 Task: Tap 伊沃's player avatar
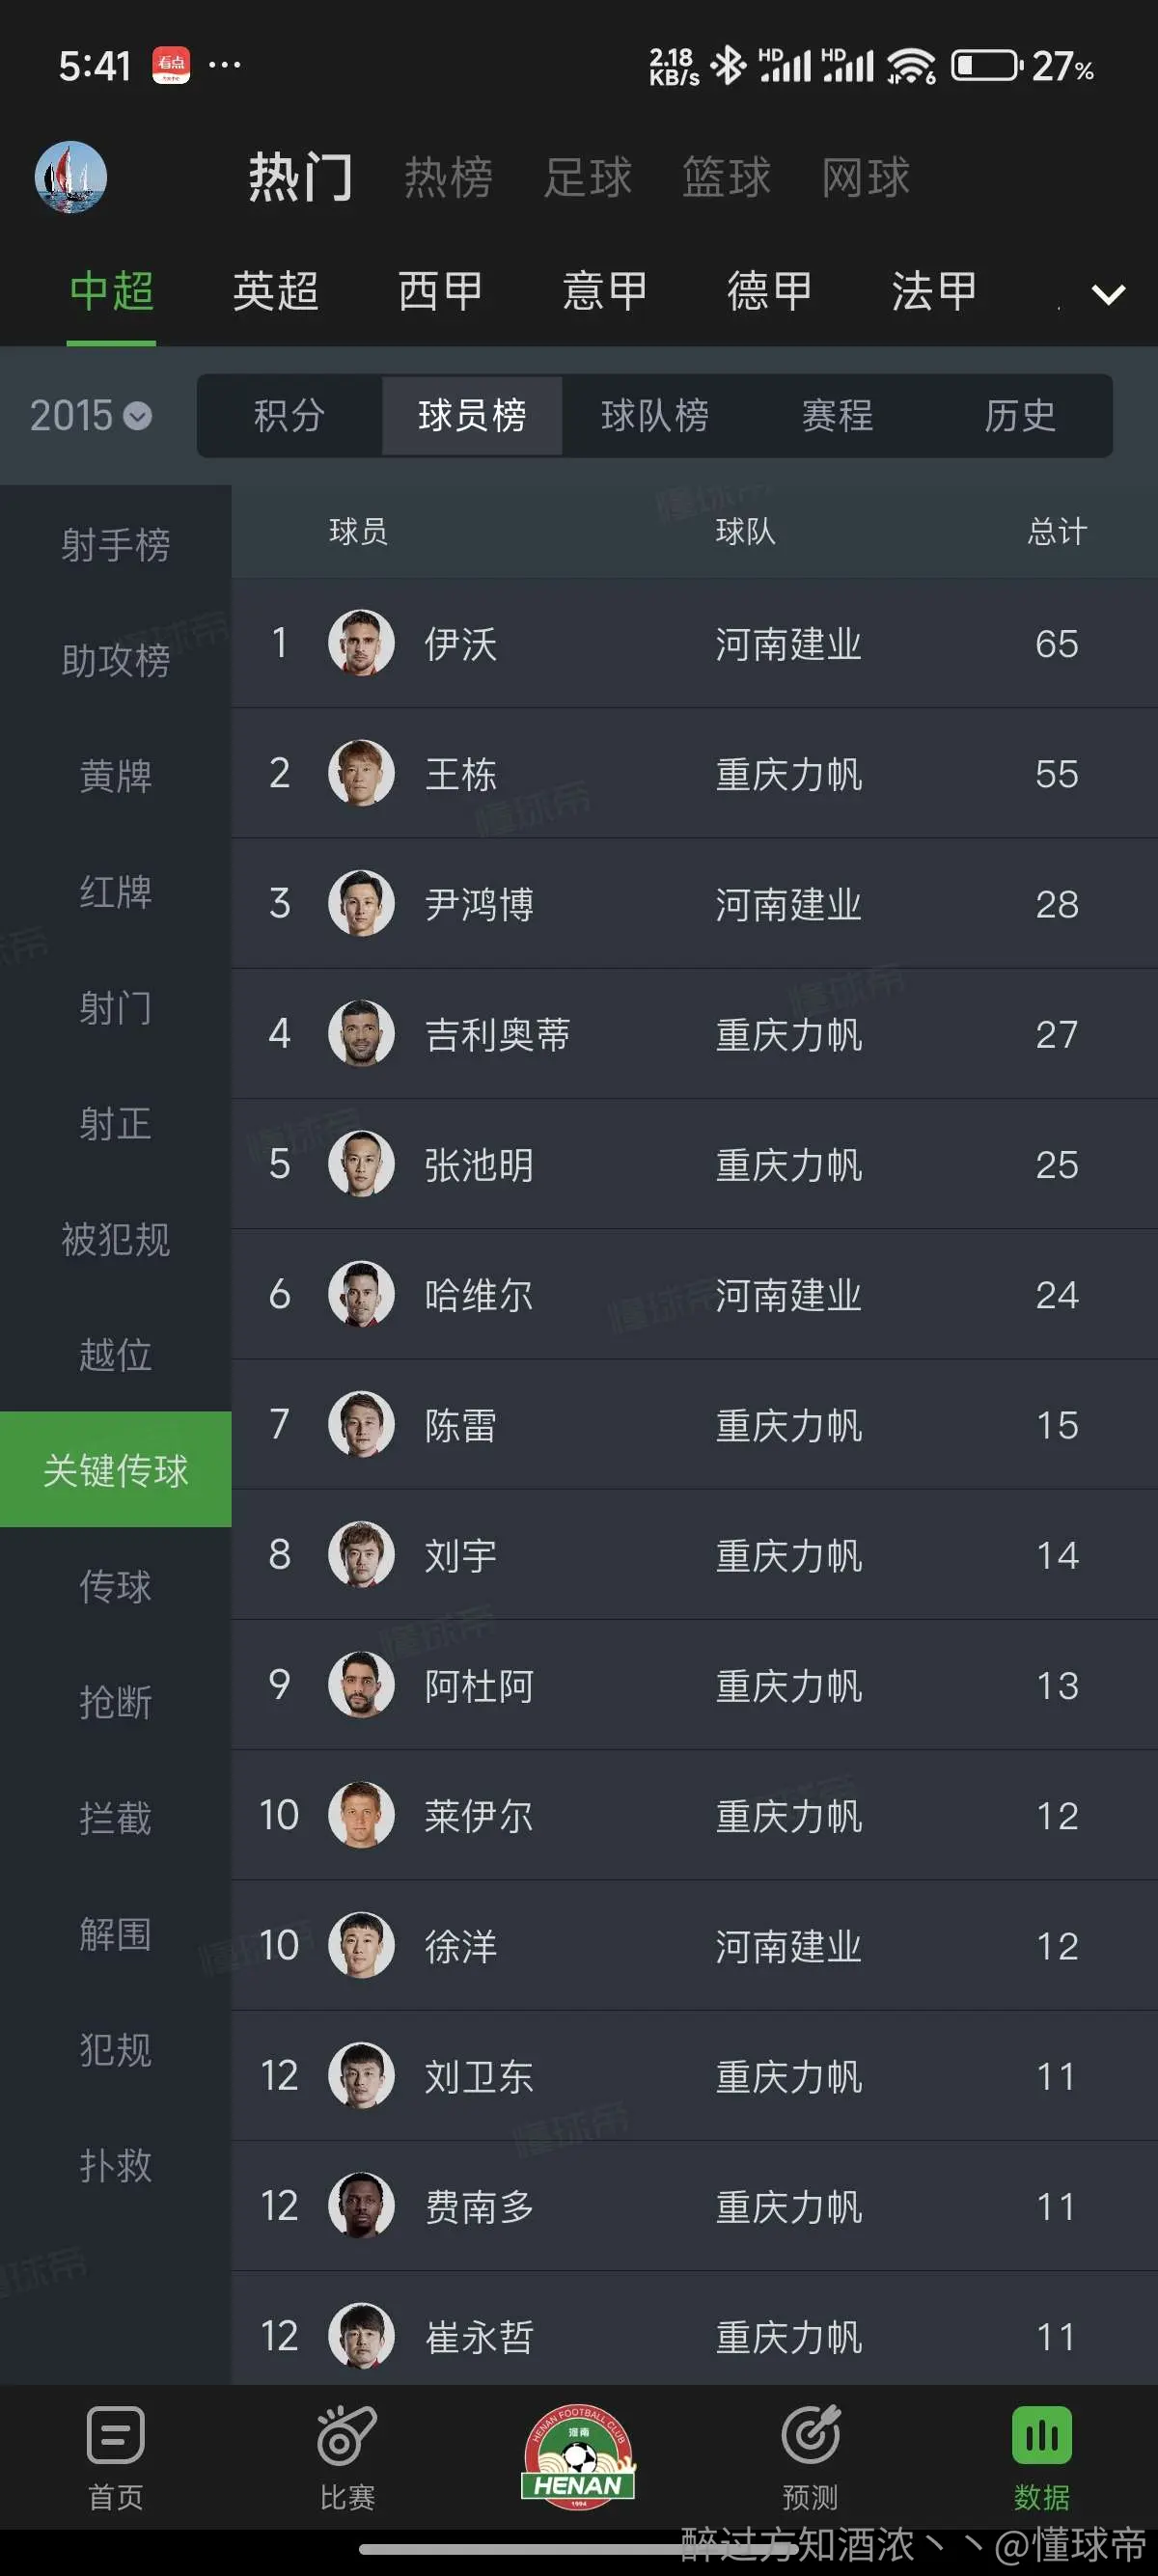coord(361,643)
